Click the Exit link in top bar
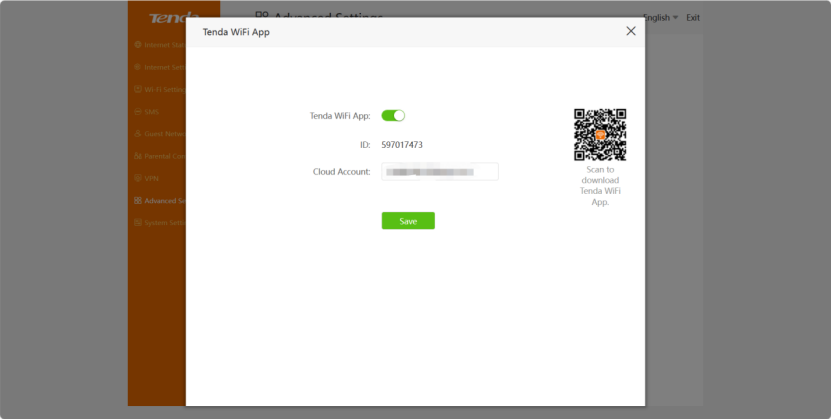The width and height of the screenshot is (831, 419). point(693,18)
